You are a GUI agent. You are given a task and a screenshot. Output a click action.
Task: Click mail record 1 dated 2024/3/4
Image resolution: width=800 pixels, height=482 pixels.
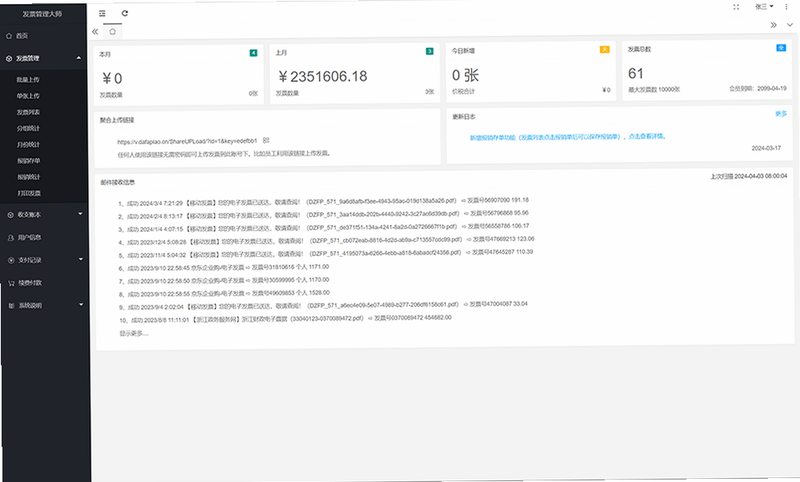click(x=323, y=201)
